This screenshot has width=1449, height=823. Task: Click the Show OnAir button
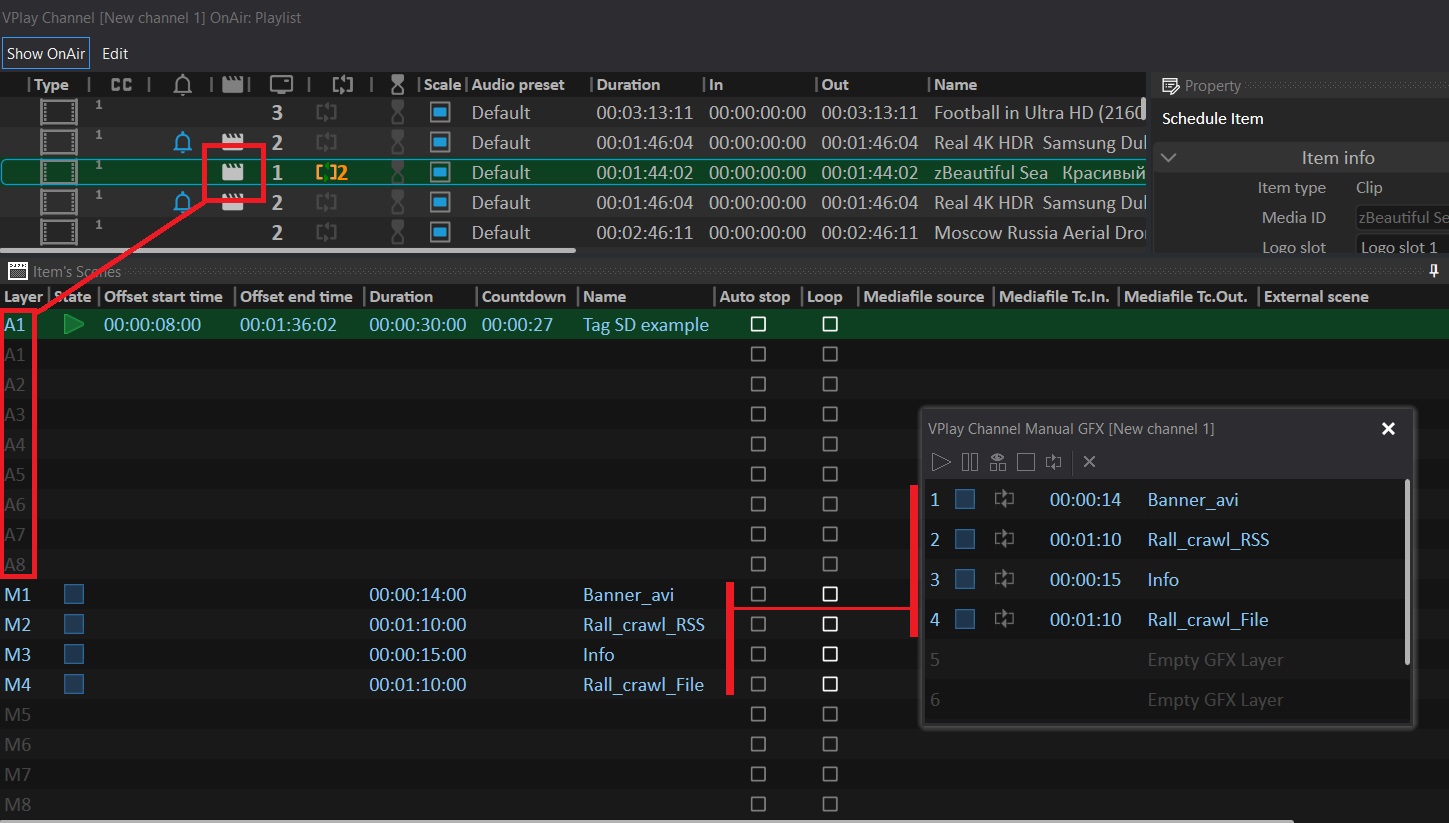46,54
